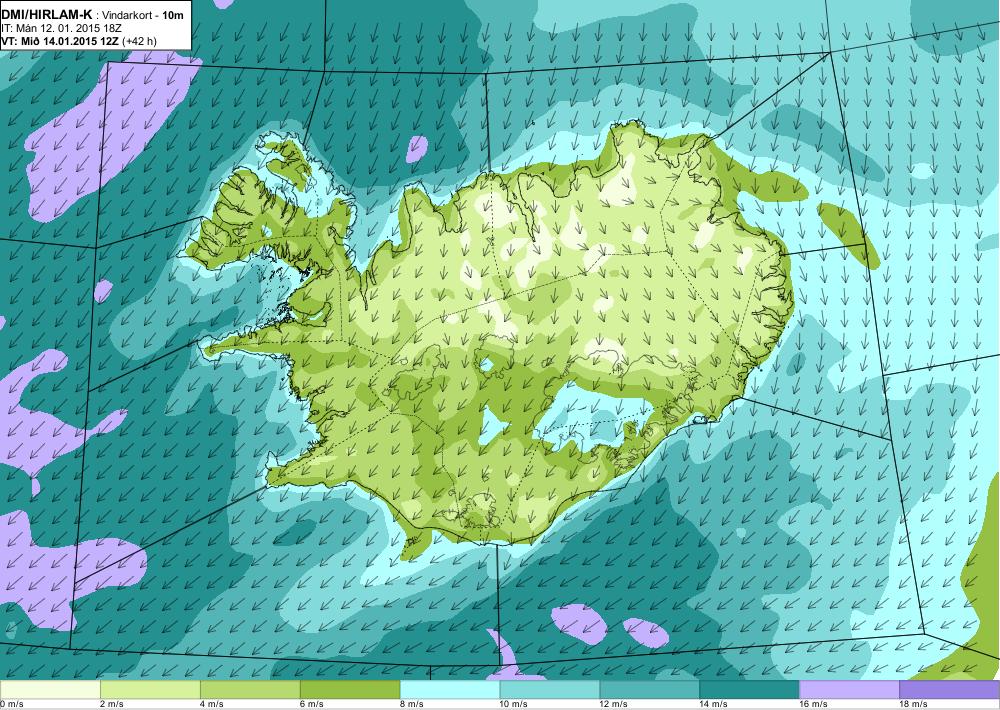Click the 8–10 m/s light cyan legend swatch

(x=450, y=690)
